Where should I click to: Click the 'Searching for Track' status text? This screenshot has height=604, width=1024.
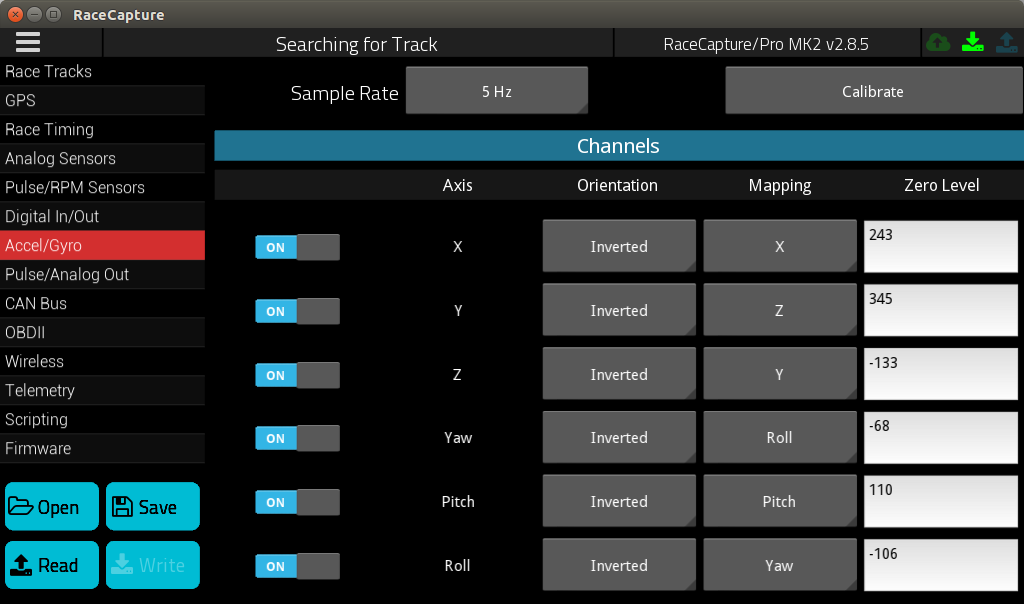pyautogui.click(x=357, y=44)
